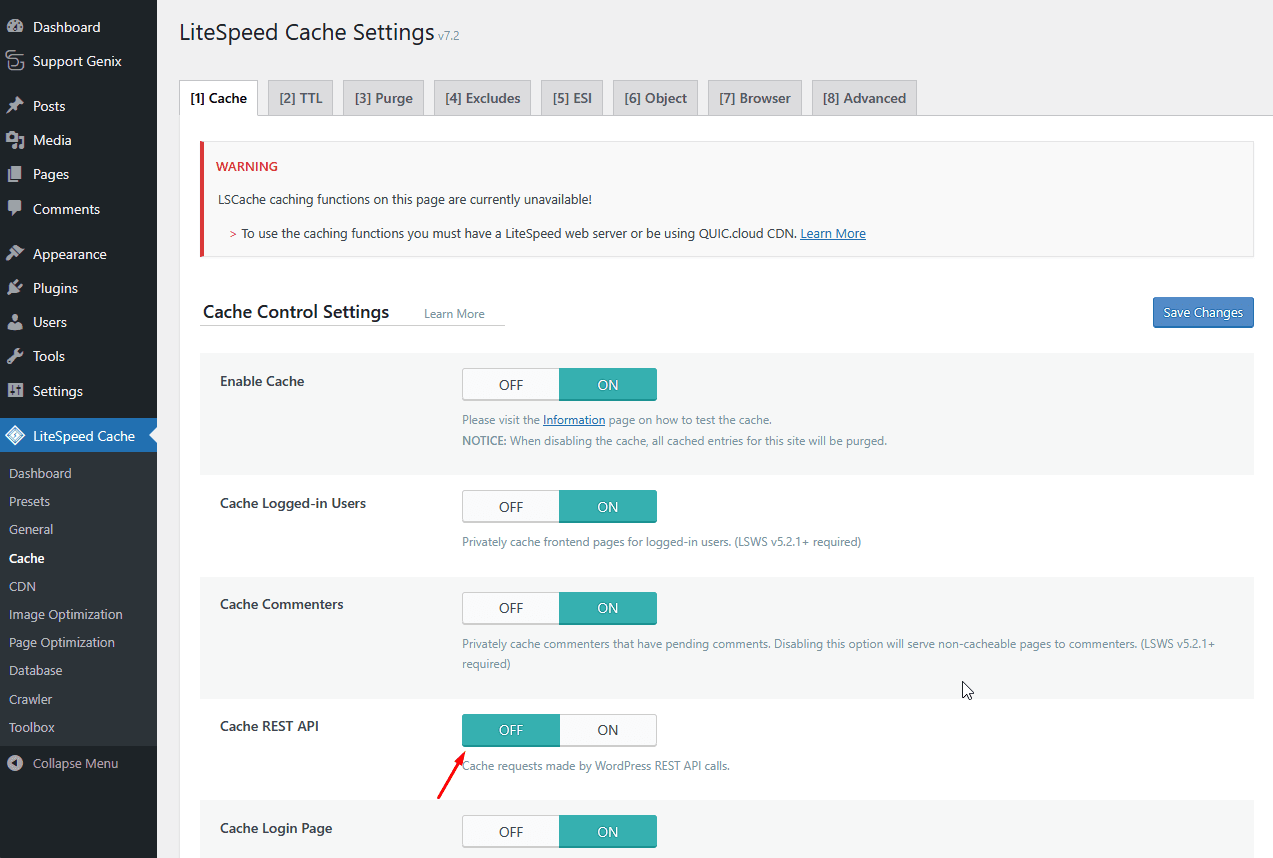Turn Cache REST API ON
1273x858 pixels.
608,730
